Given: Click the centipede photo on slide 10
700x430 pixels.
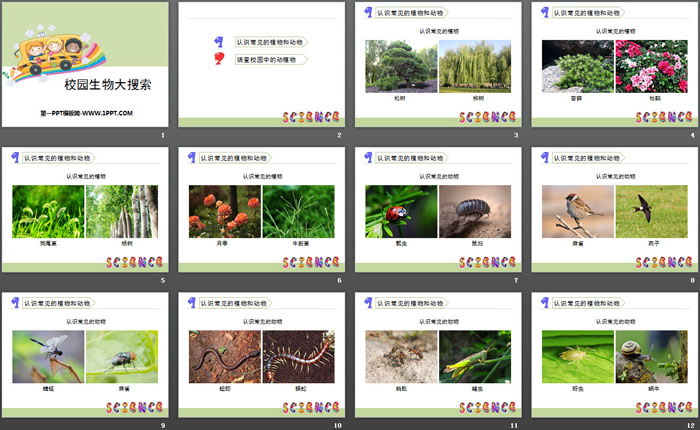Looking at the screenshot, I should pos(299,357).
